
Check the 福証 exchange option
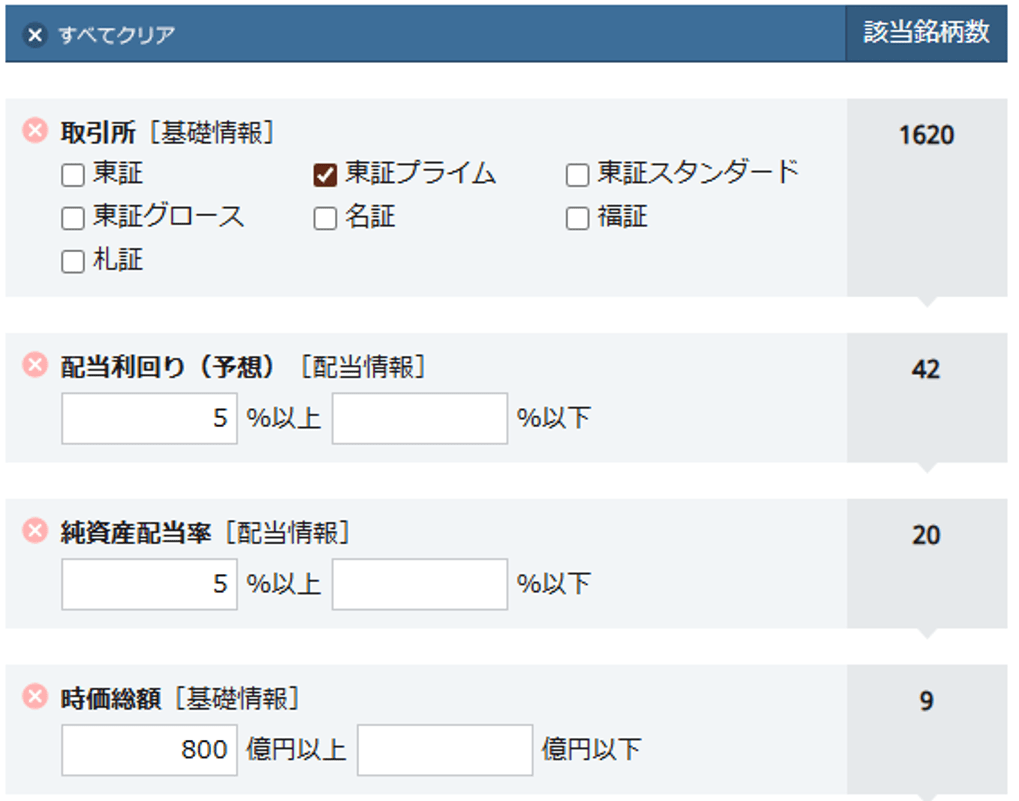coord(577,219)
